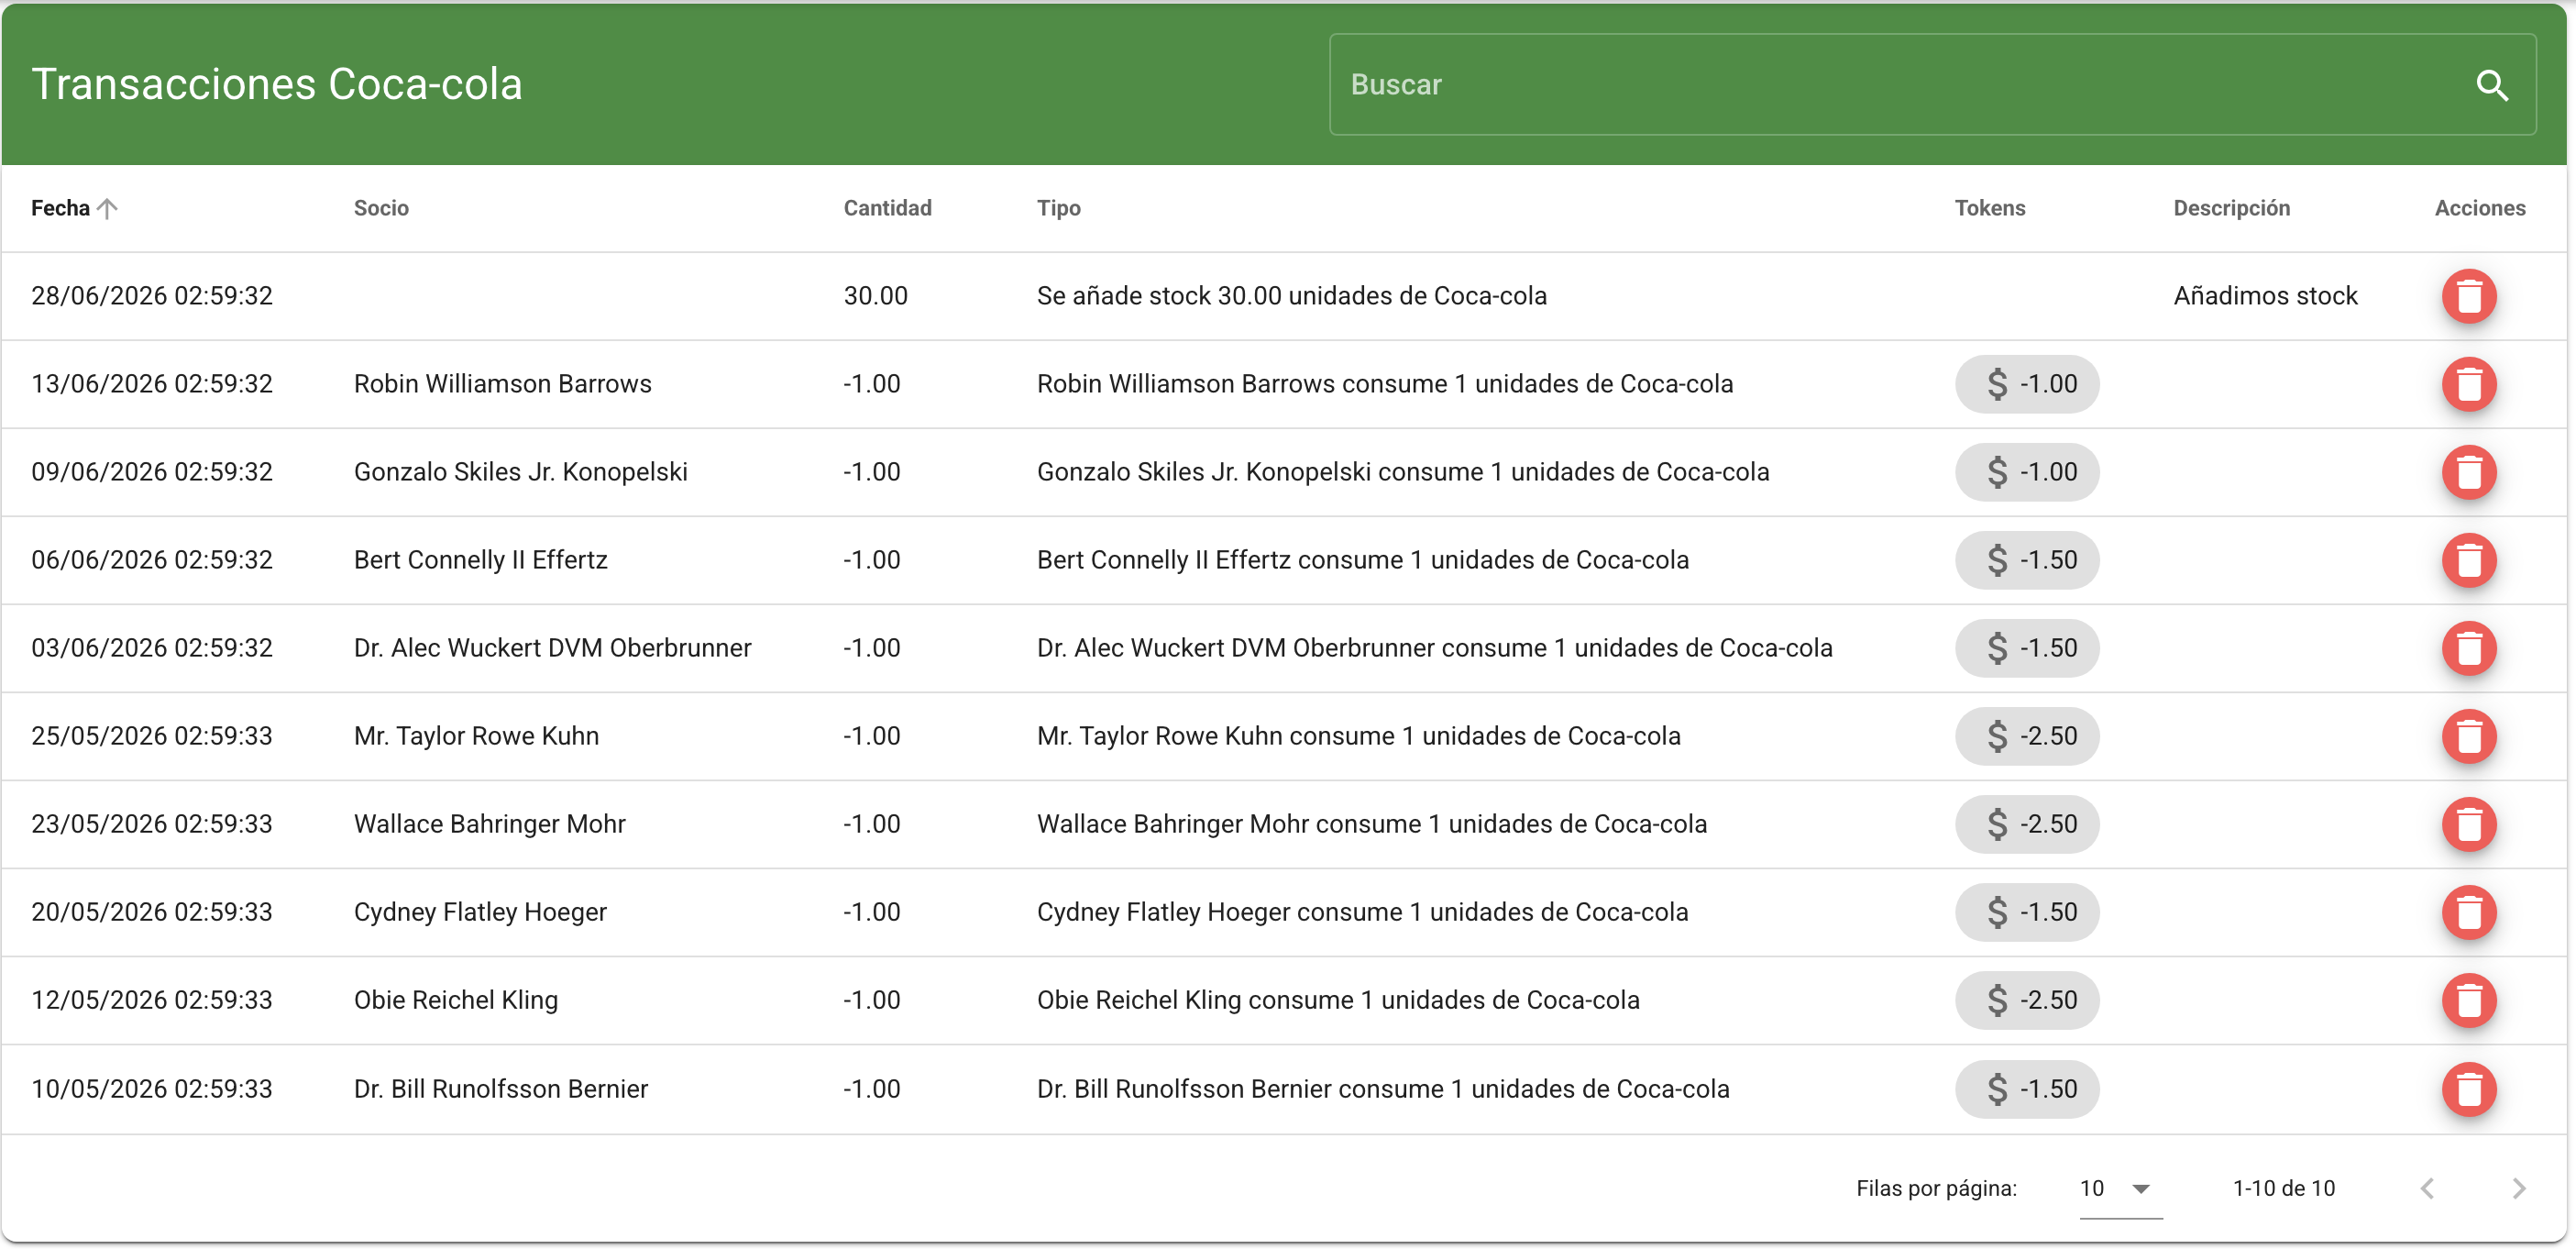Sort by the Descripción column header
This screenshot has height=1249, width=2576.
tap(2231, 208)
